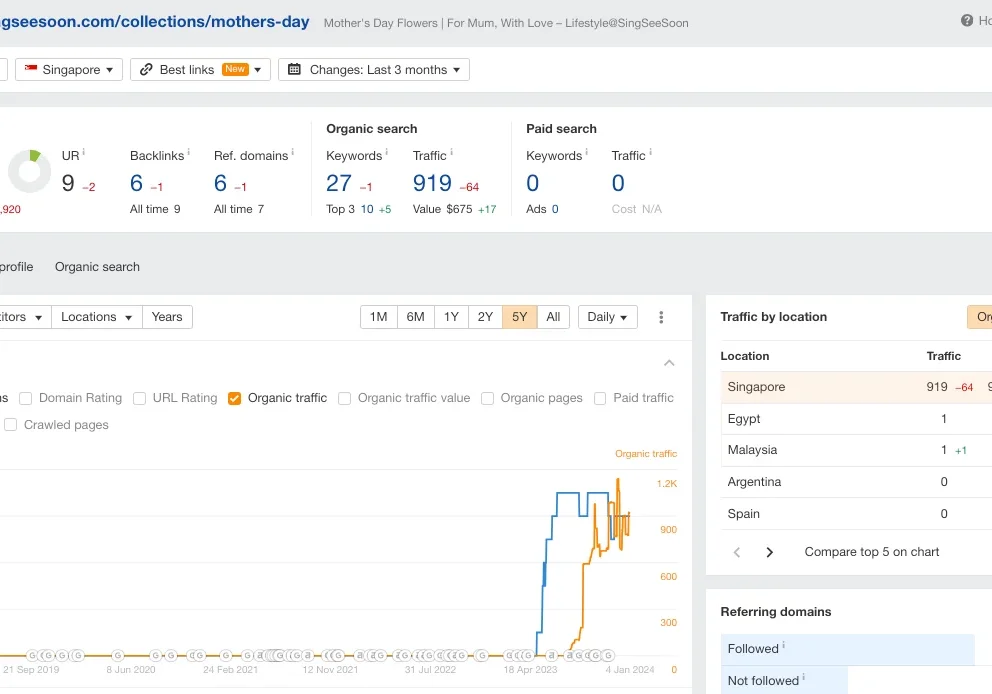Expand the Daily interval dropdown
992x694 pixels.
608,317
